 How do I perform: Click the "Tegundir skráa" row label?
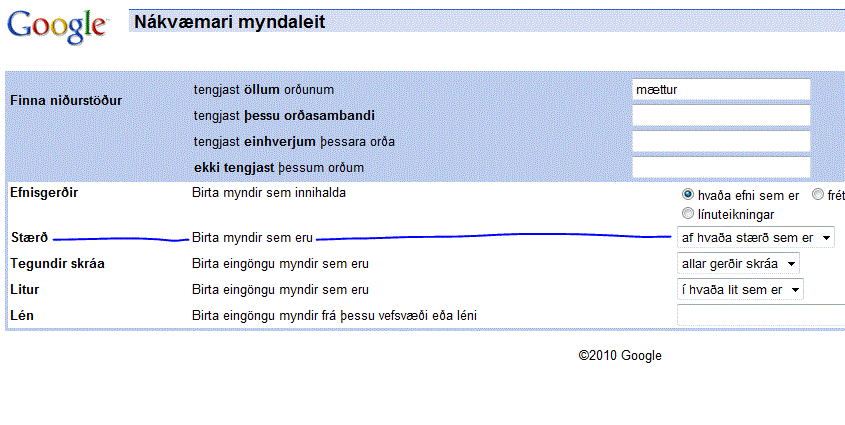click(57, 264)
